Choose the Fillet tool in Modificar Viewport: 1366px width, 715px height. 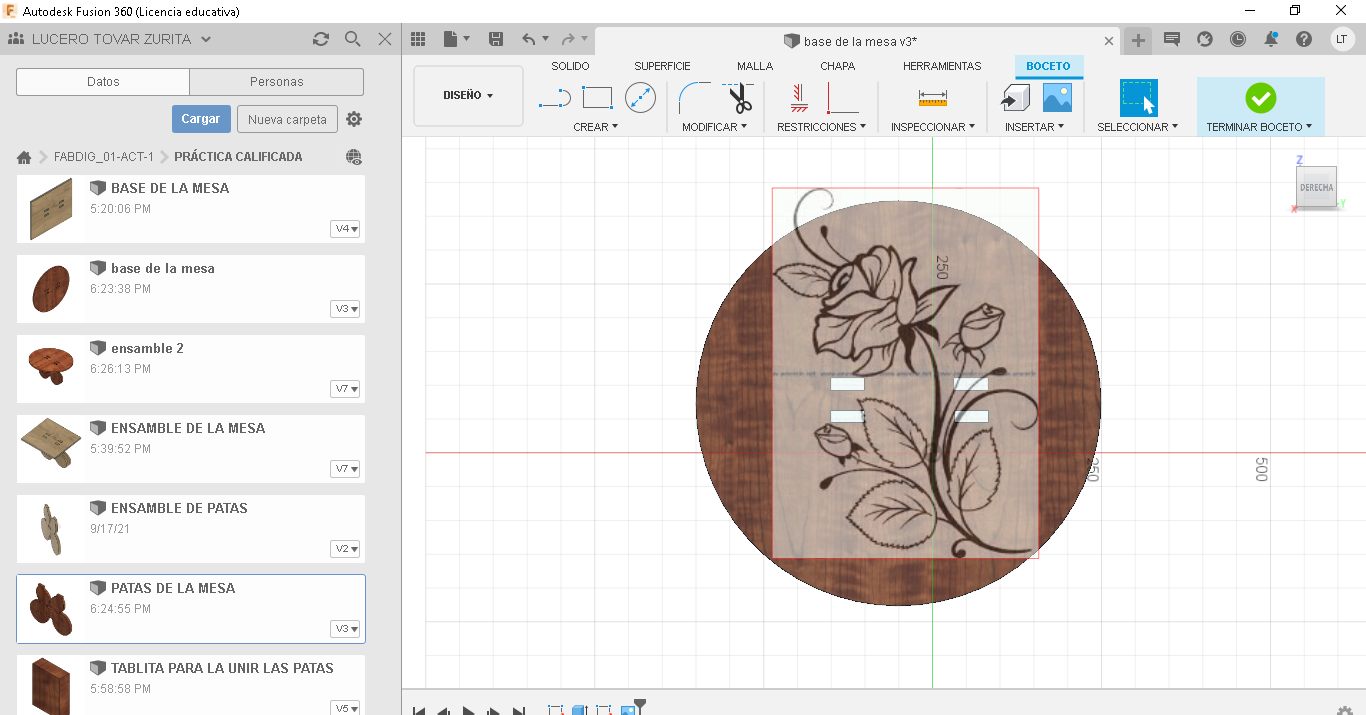(x=694, y=98)
